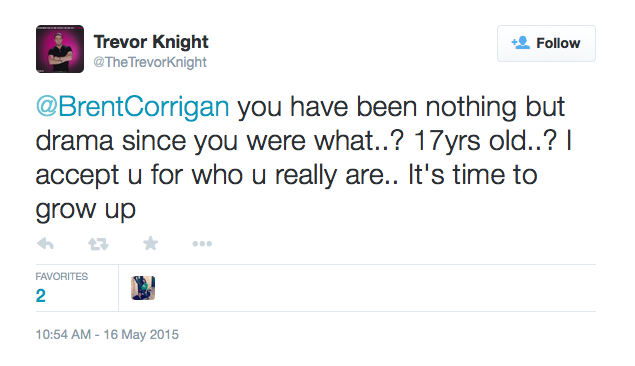Open Trevor Knight's profile picture
Screen dimensions: 635x366
coord(60,49)
